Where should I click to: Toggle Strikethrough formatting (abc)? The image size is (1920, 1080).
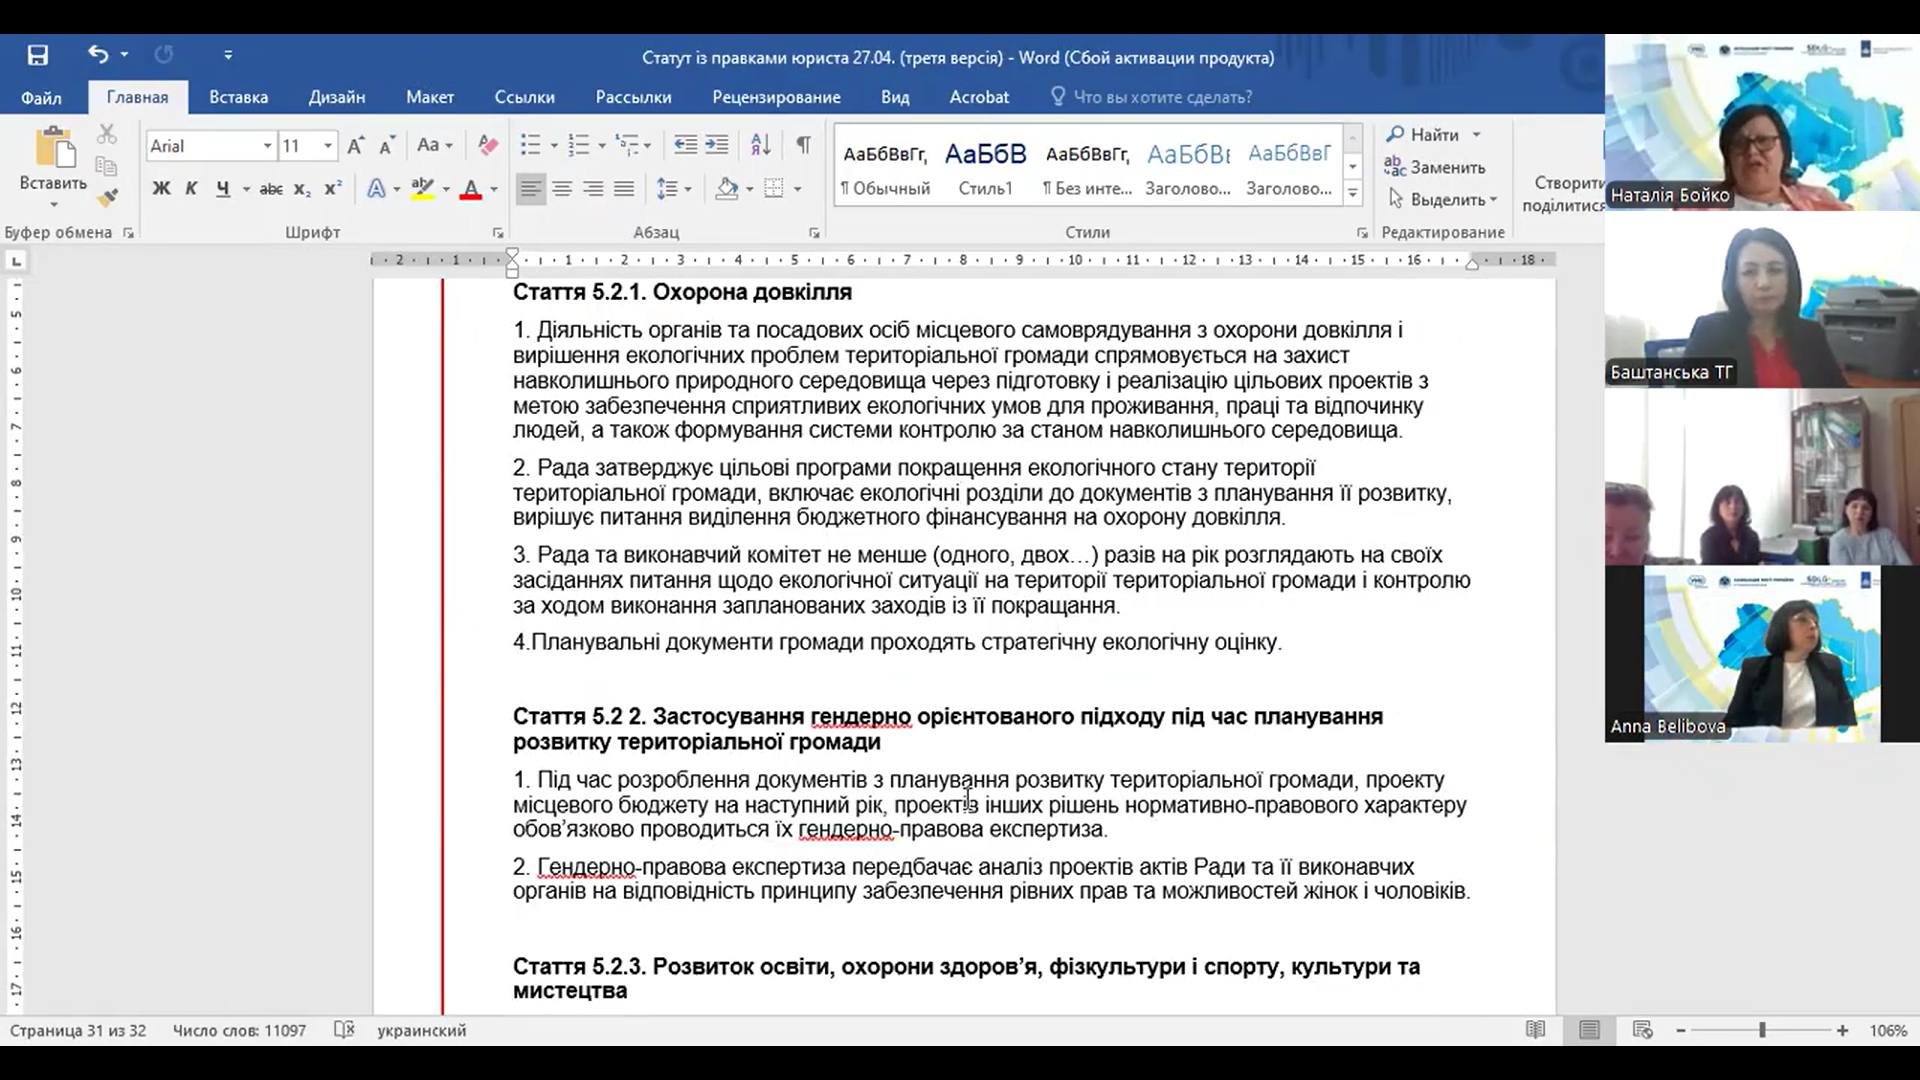(271, 188)
